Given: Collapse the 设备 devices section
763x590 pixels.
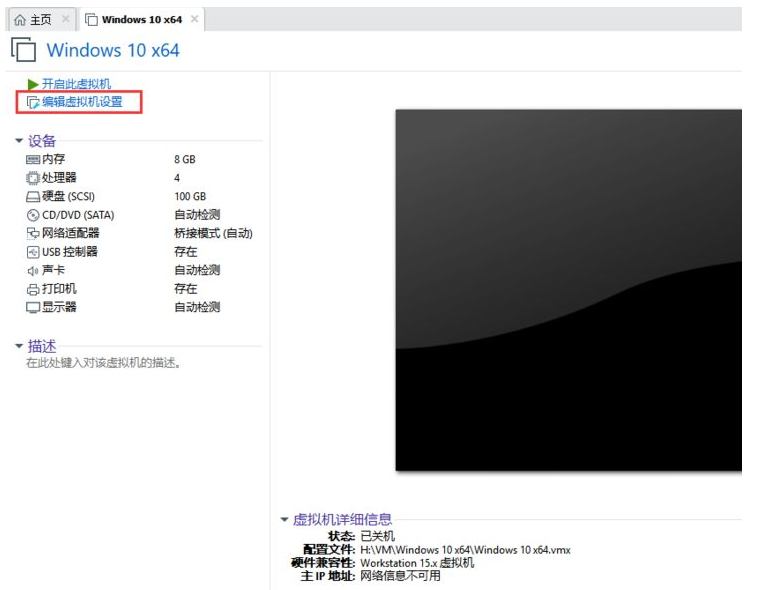Looking at the screenshot, I should click(x=18, y=141).
